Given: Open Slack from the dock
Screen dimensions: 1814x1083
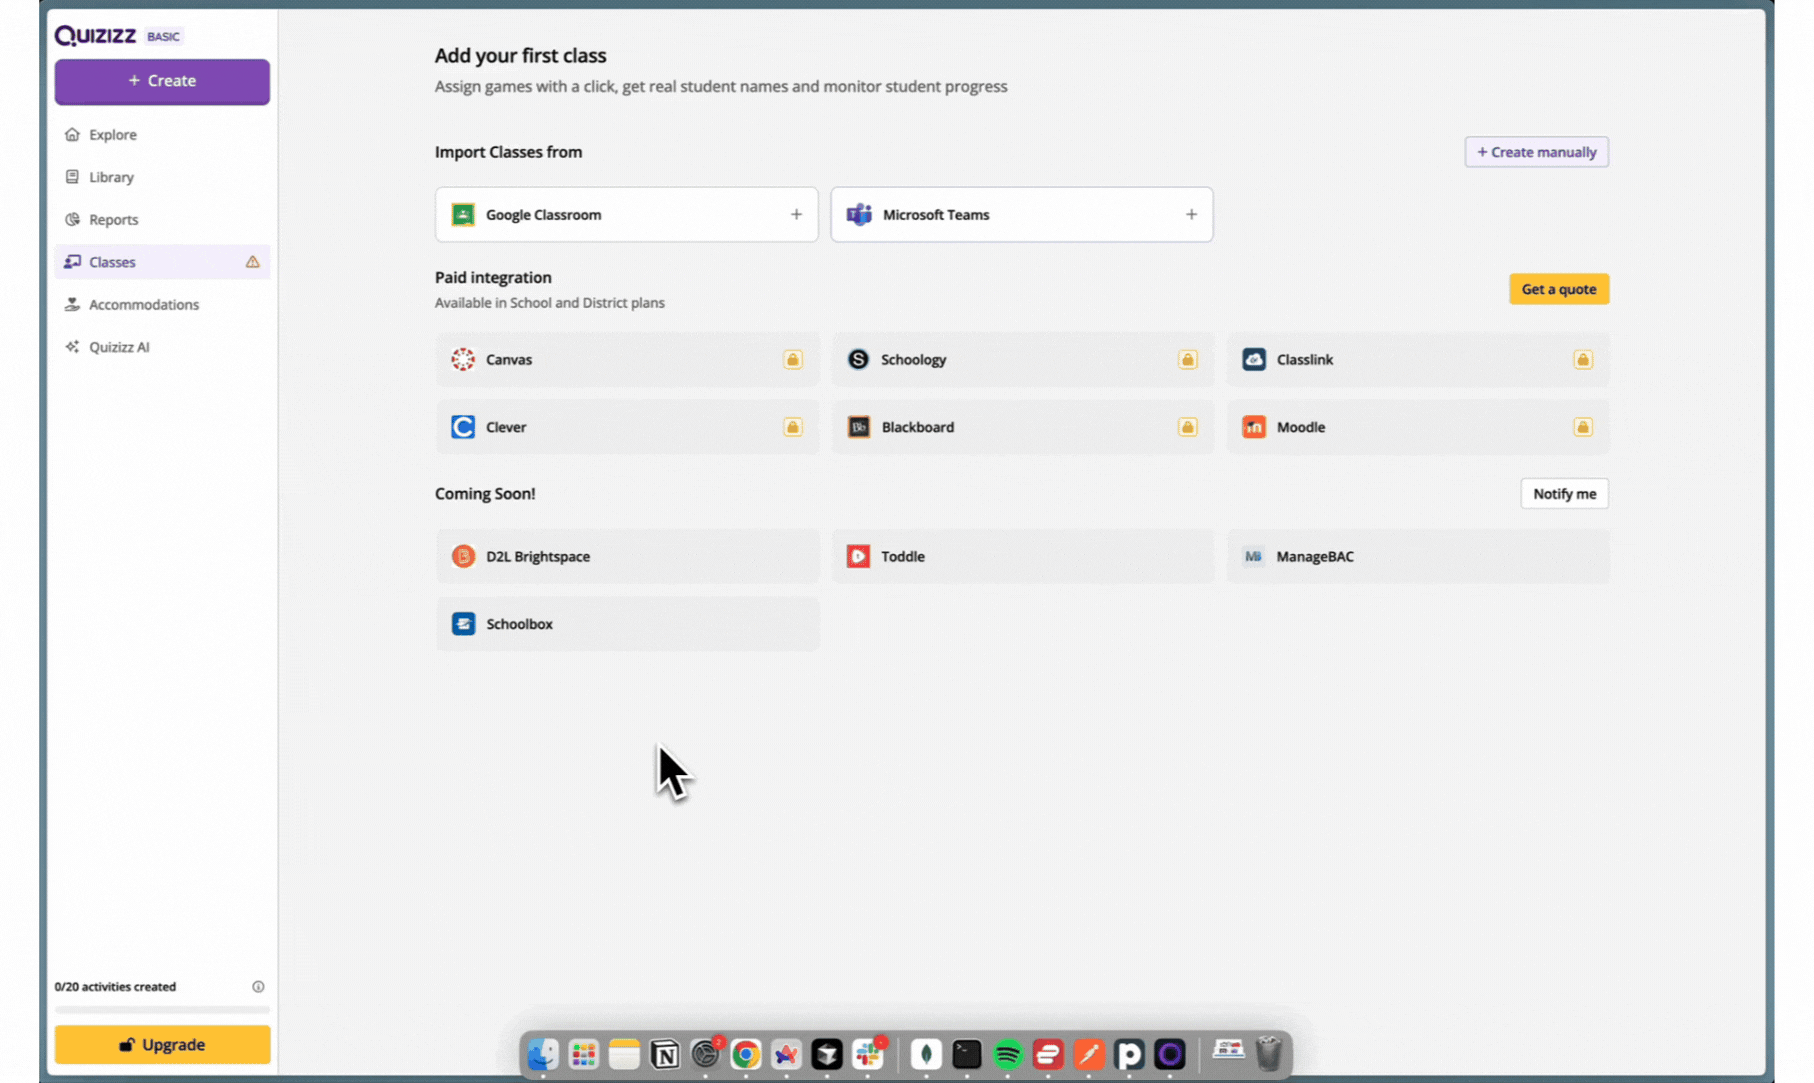Looking at the screenshot, I should pyautogui.click(x=868, y=1054).
